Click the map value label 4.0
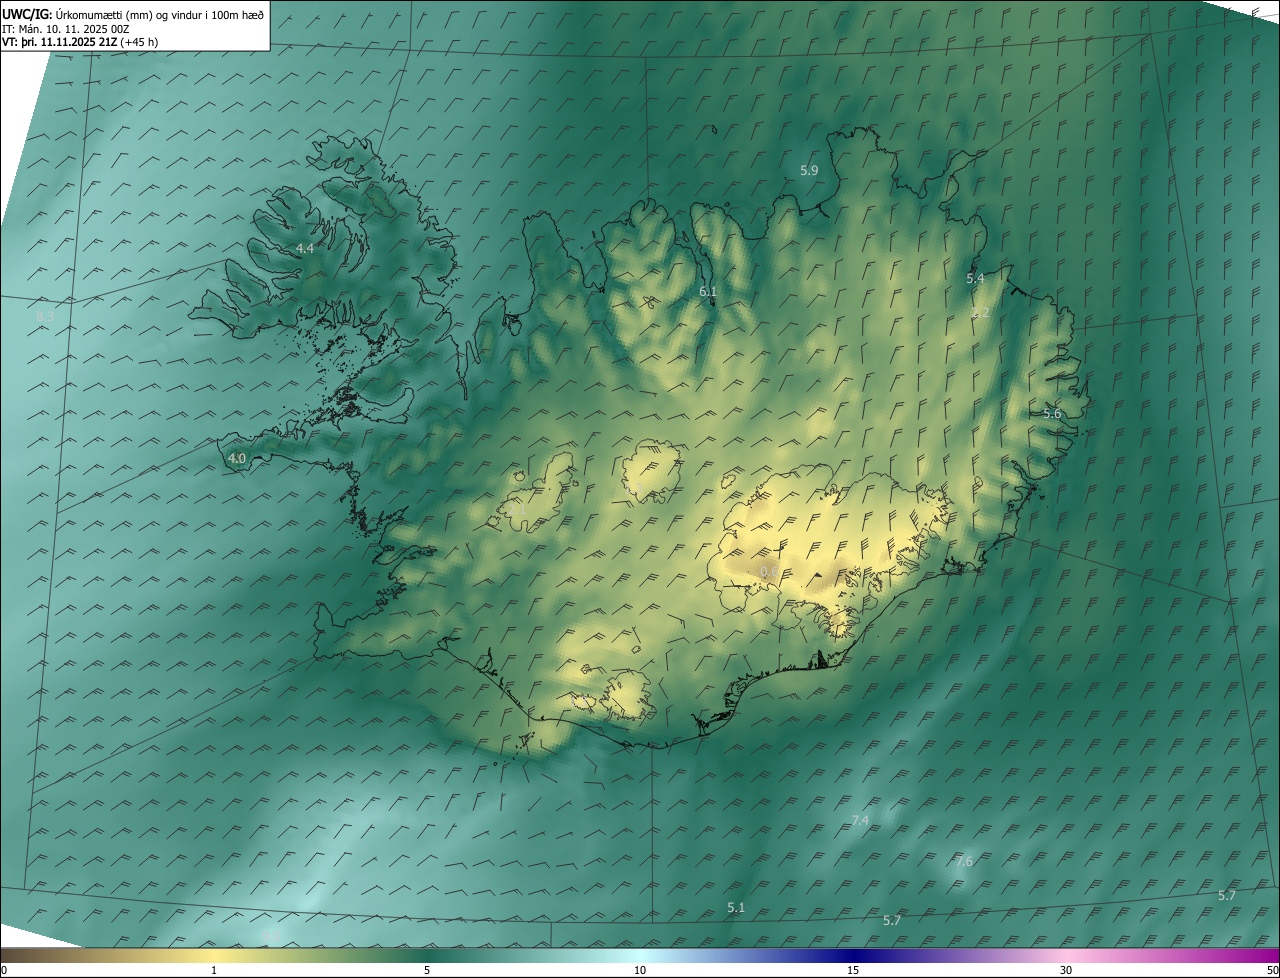Screen dimensions: 1280x978 click(237, 458)
